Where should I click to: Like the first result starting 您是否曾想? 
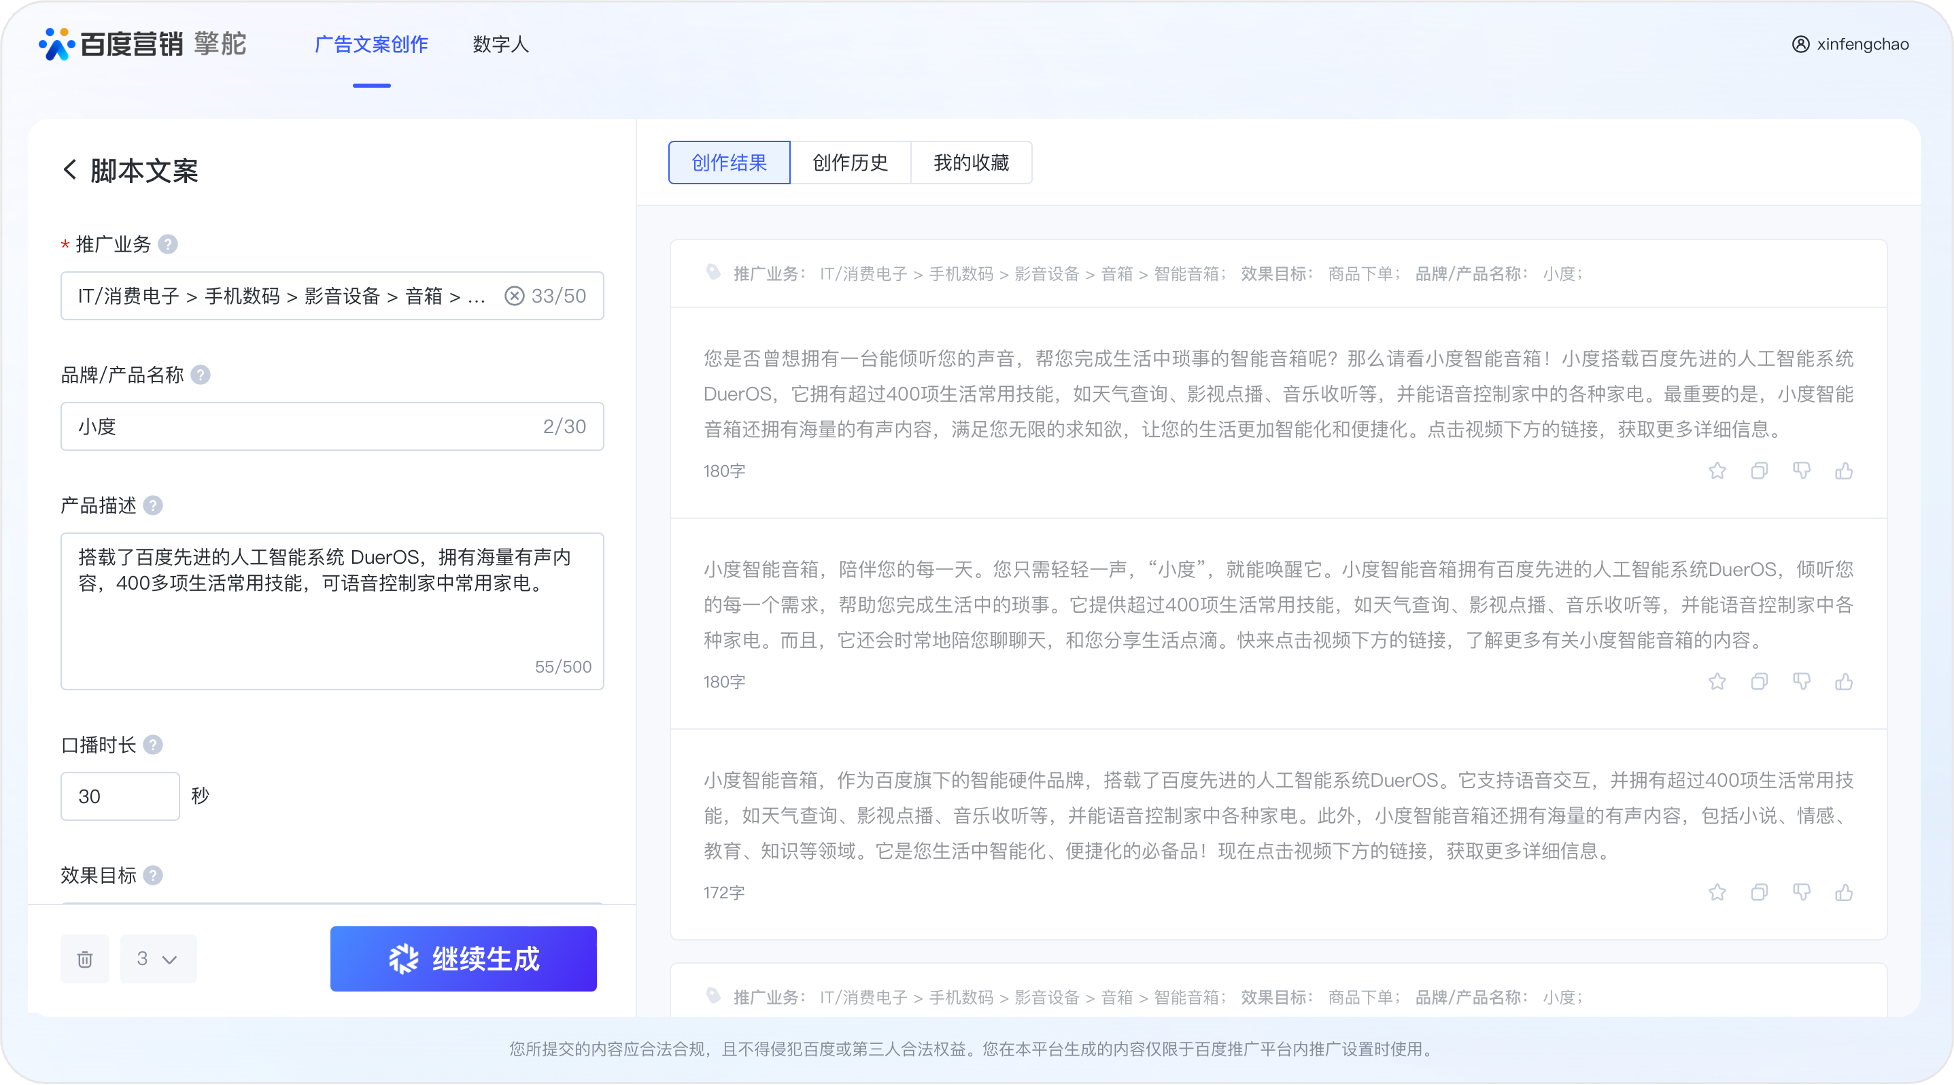click(1844, 471)
